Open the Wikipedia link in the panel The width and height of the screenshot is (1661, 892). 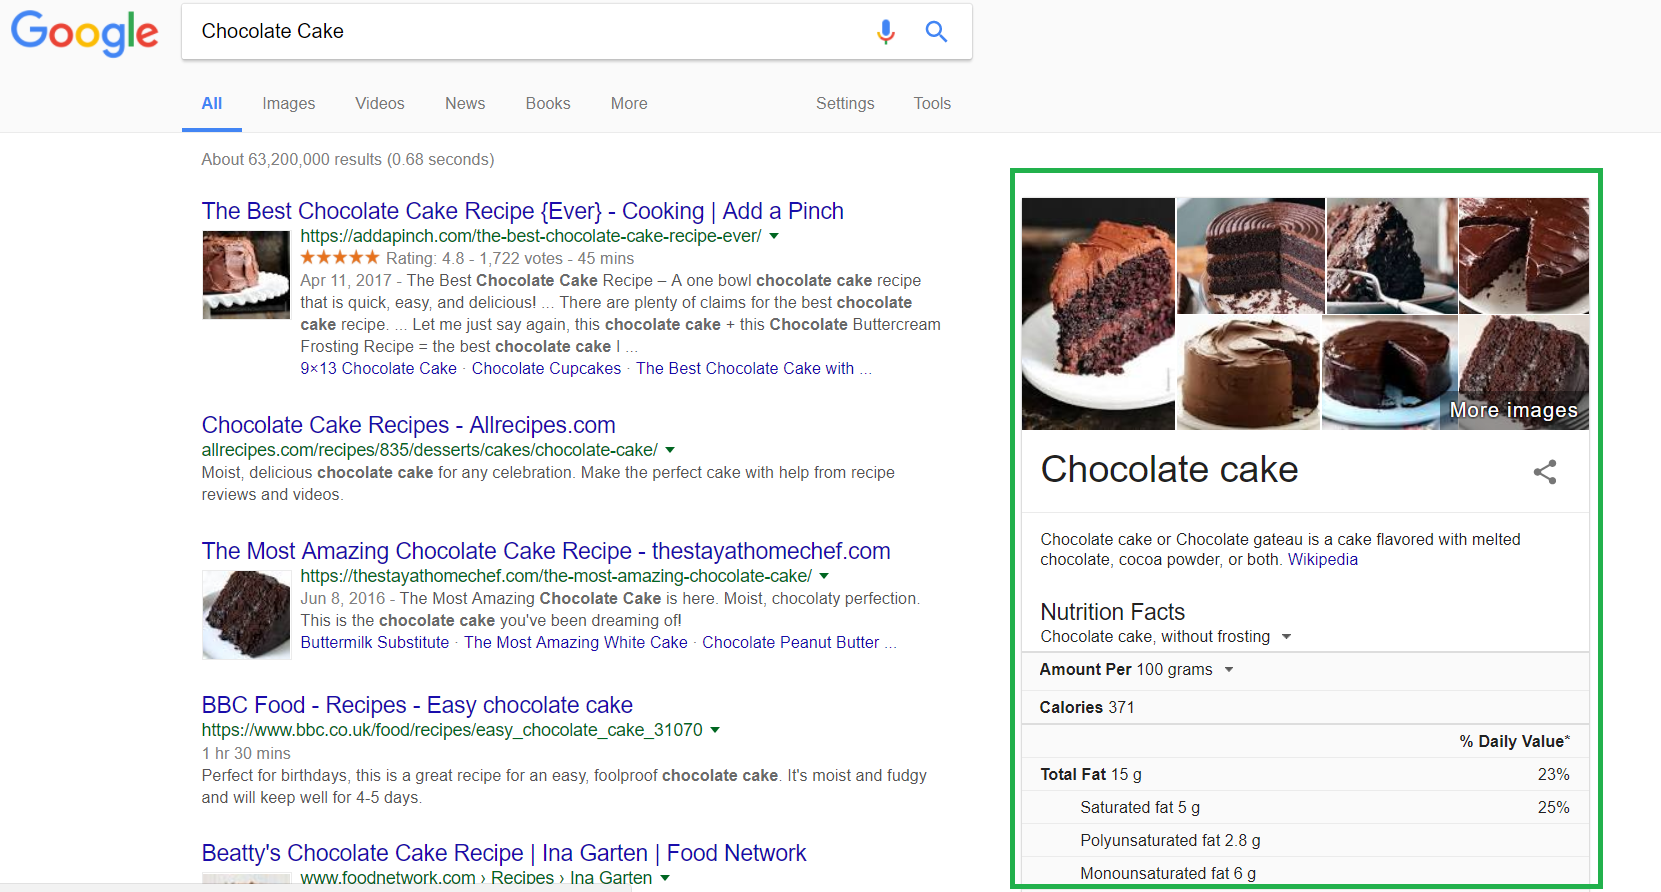(1322, 560)
